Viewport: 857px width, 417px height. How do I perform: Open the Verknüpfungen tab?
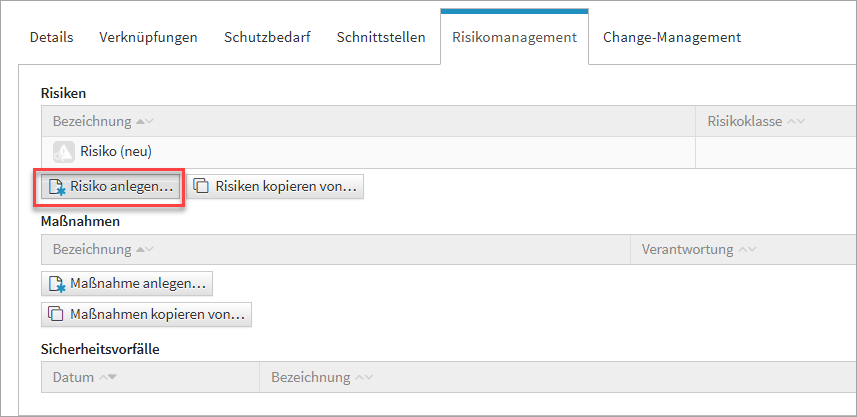pos(148,38)
